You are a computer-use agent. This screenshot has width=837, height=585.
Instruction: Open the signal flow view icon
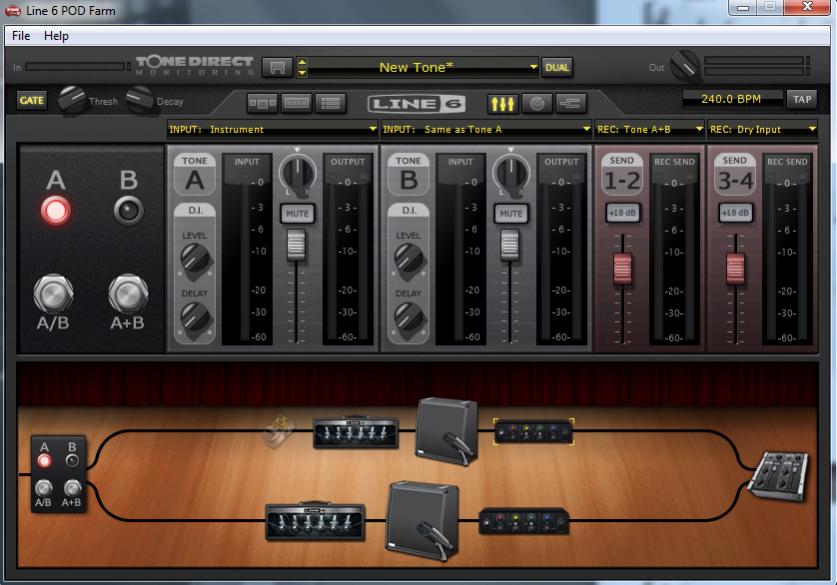571,103
